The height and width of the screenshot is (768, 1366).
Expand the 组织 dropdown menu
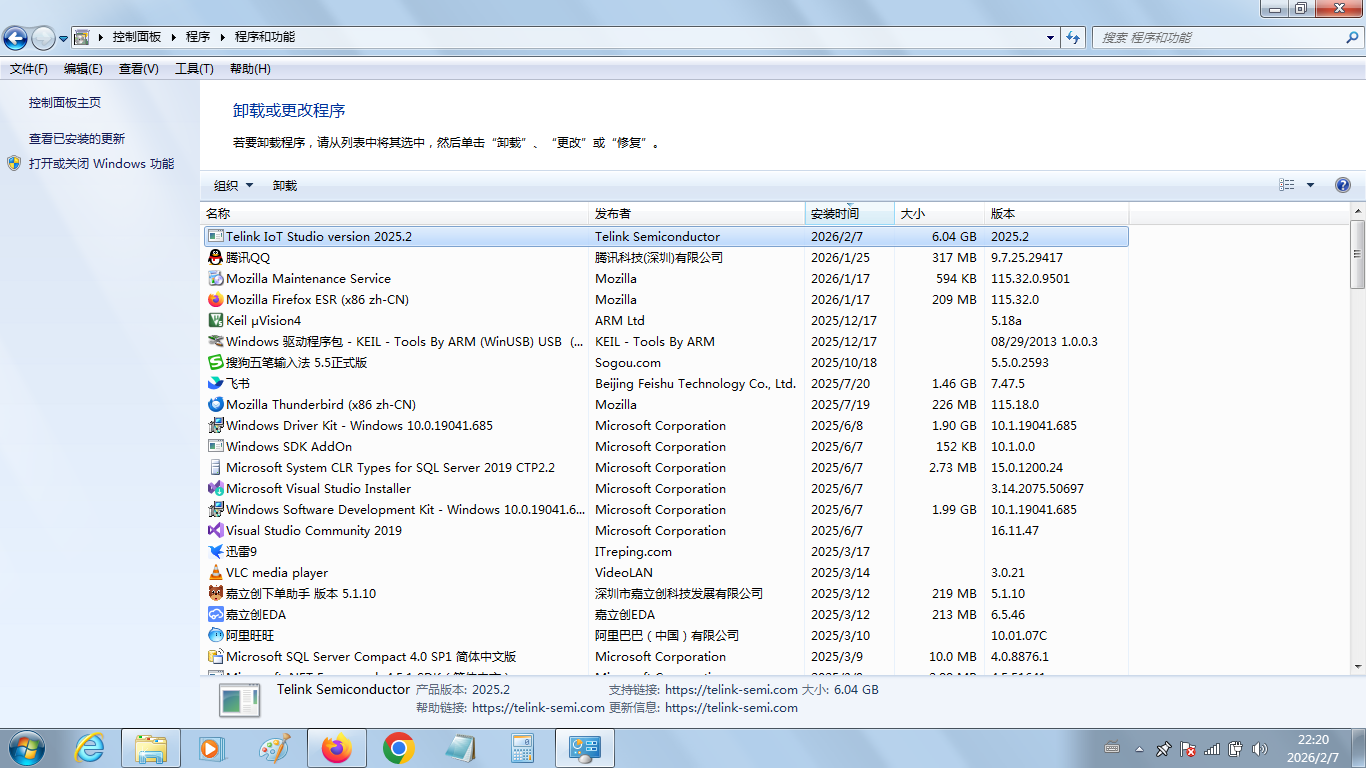tap(233, 186)
